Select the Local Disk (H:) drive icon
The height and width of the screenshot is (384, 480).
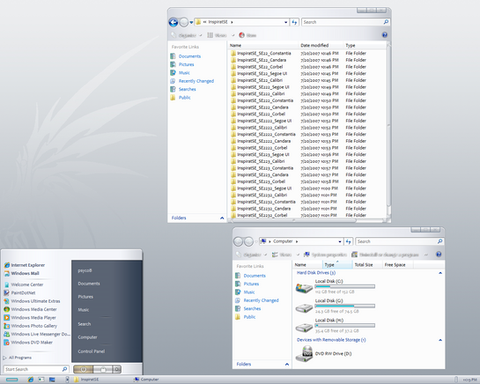304,327
